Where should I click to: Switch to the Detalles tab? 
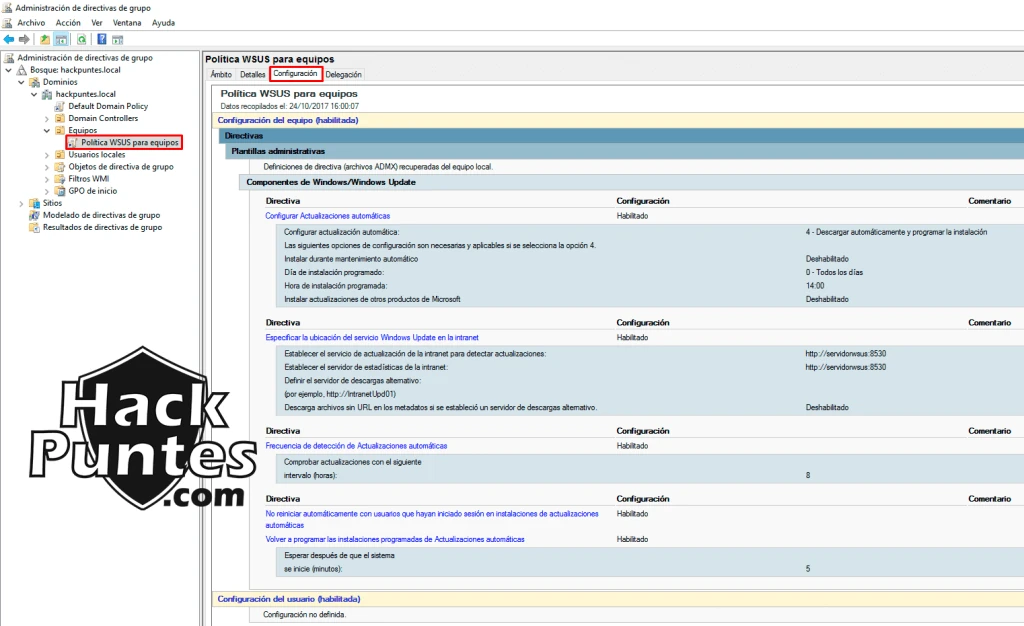(x=252, y=74)
